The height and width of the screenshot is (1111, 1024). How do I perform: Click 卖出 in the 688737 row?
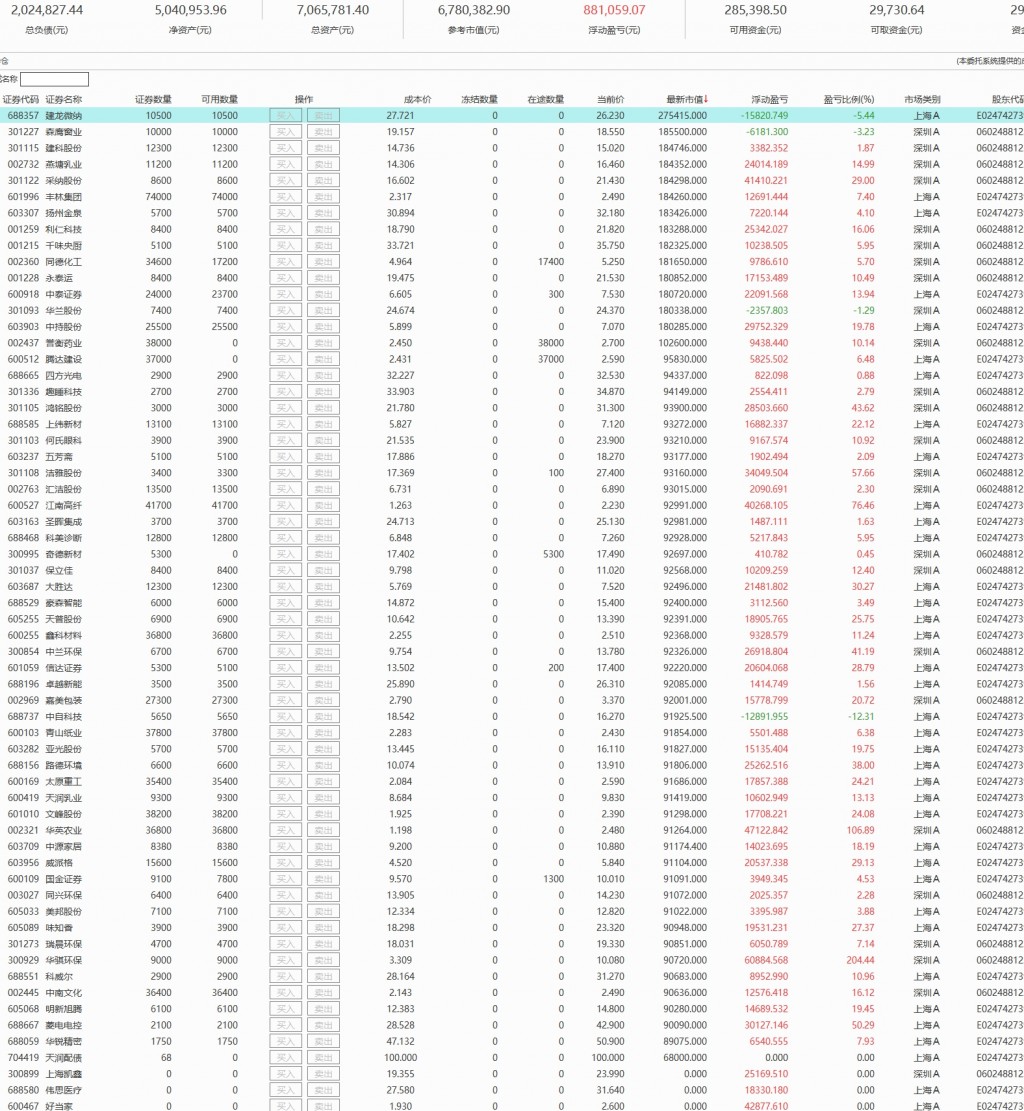(323, 716)
